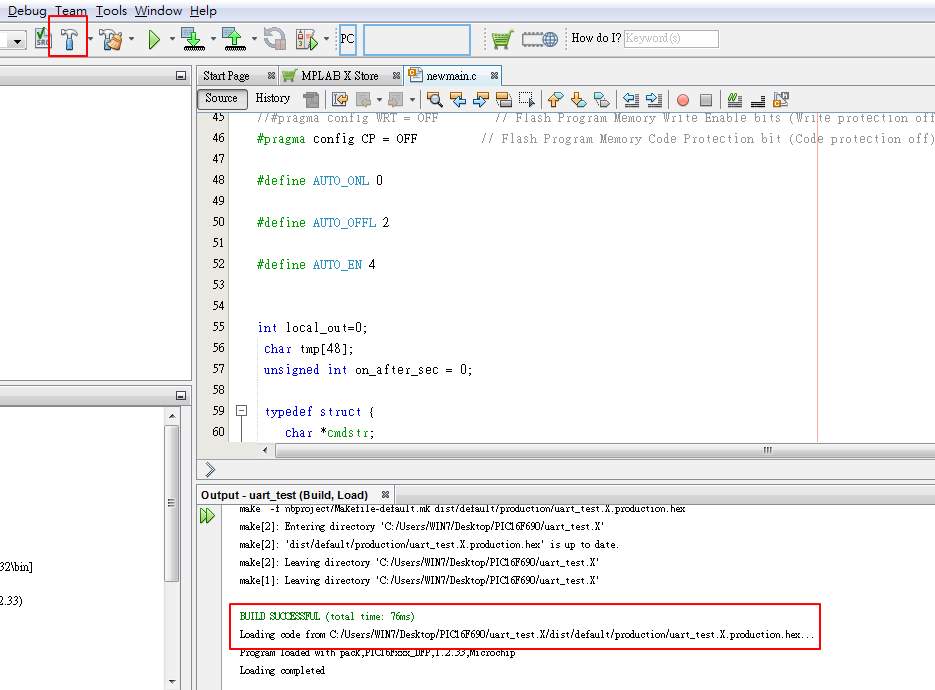Open Make and Program Device dropdown arrow

213,39
